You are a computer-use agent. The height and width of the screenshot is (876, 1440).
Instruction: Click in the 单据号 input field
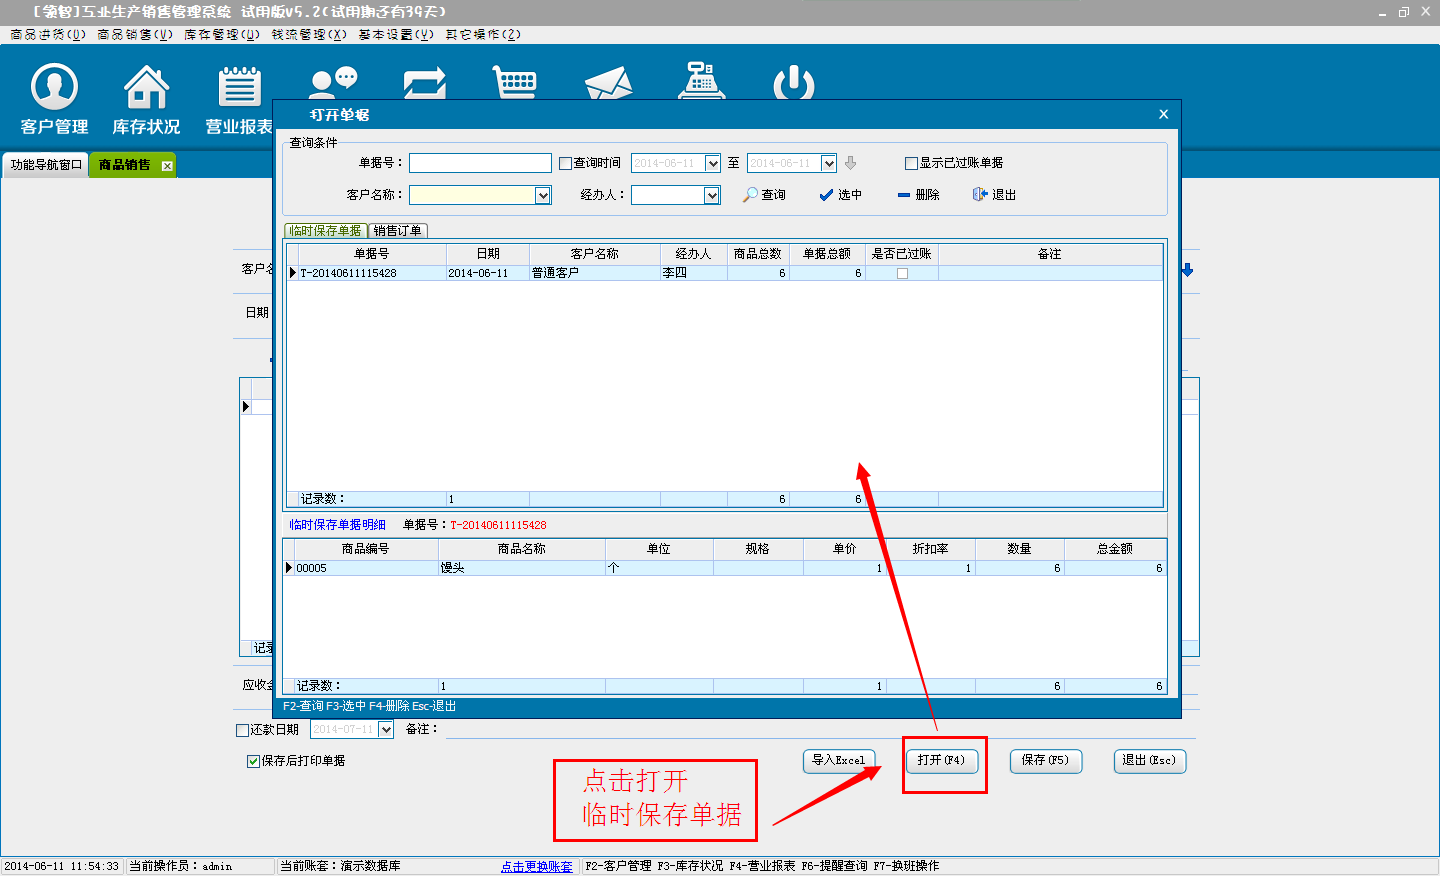coord(480,163)
